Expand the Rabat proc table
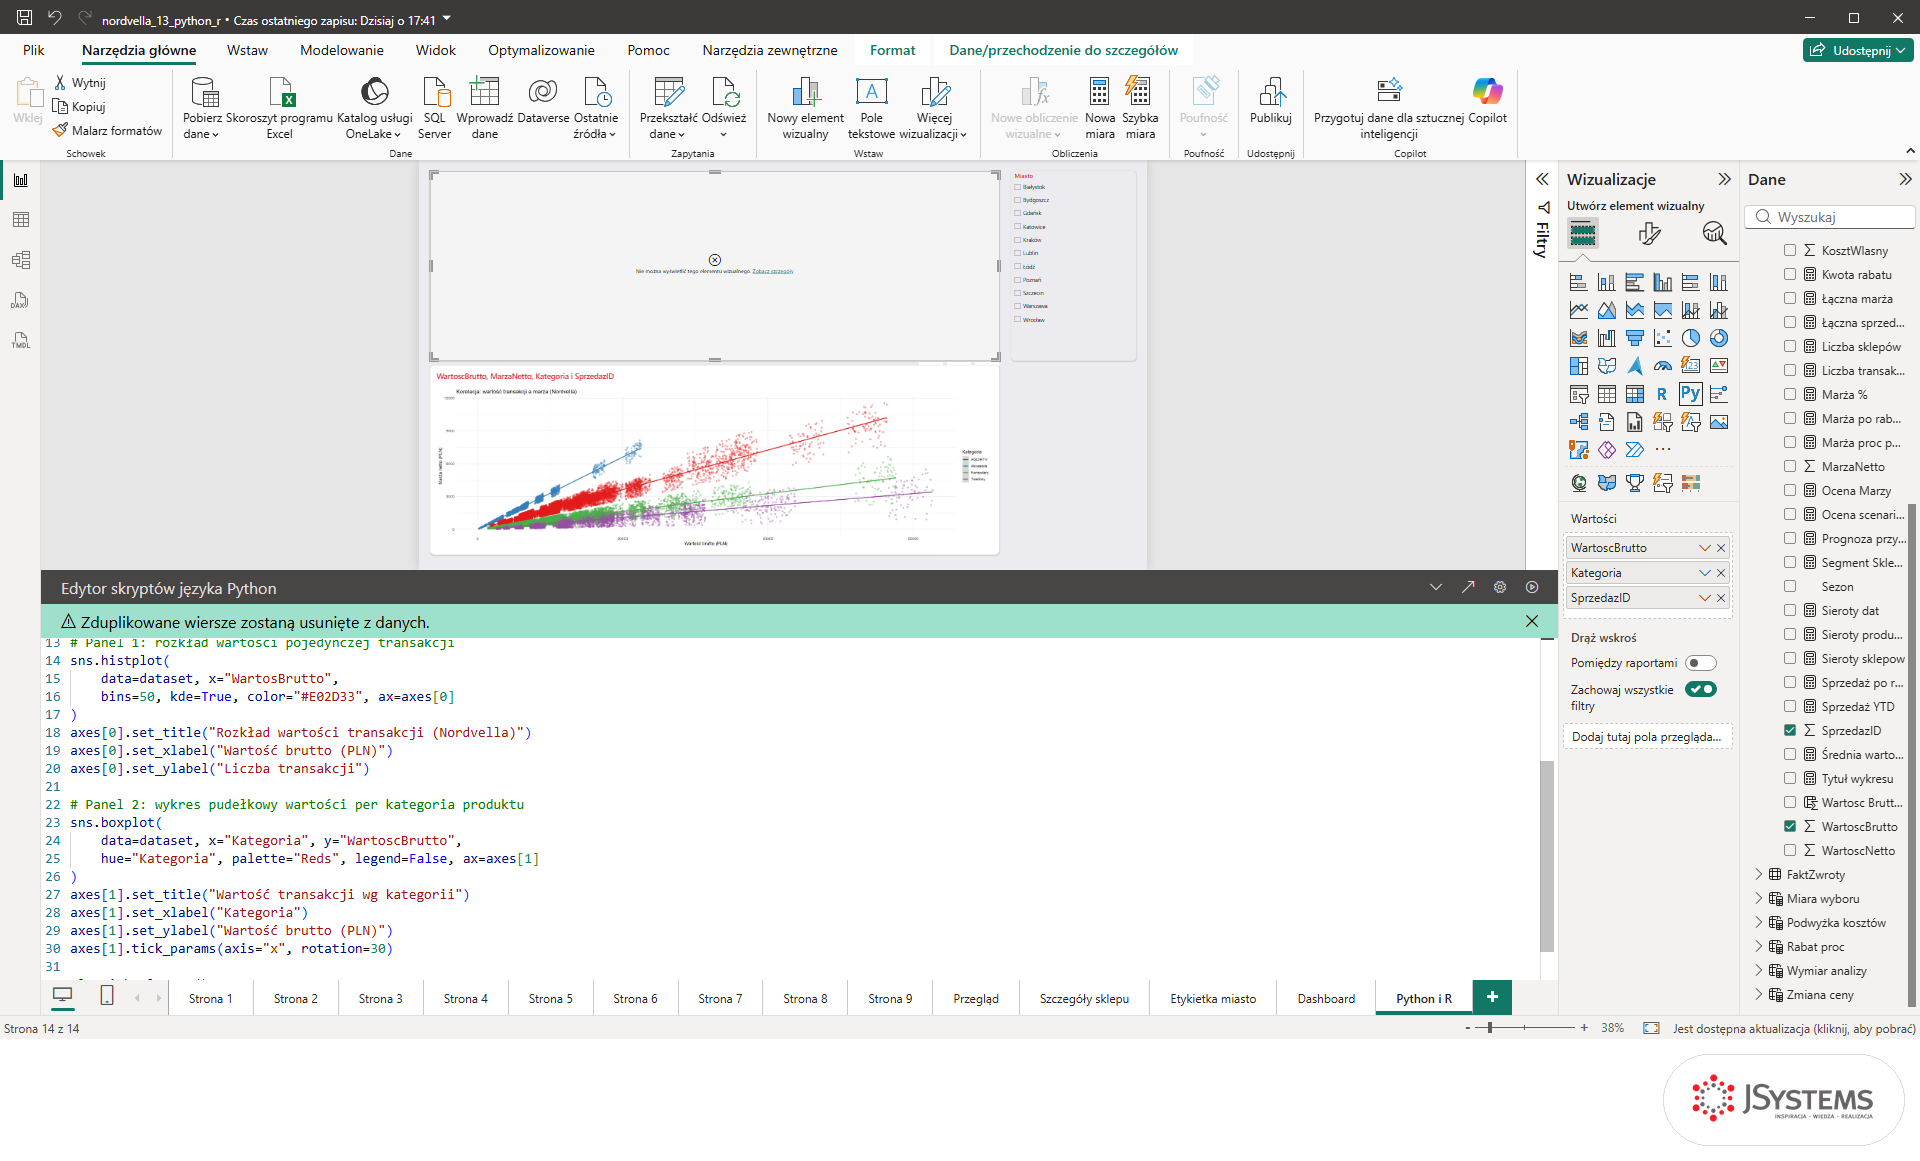1920x1161 pixels. [1759, 947]
